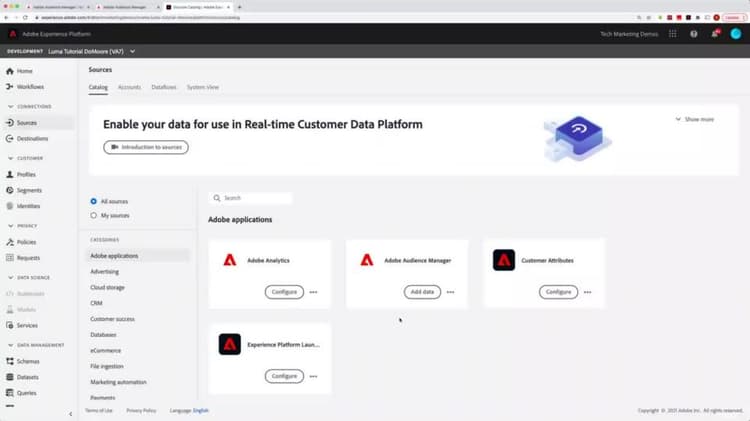
Task: Open Queries in the sidebar
Action: tap(21, 393)
